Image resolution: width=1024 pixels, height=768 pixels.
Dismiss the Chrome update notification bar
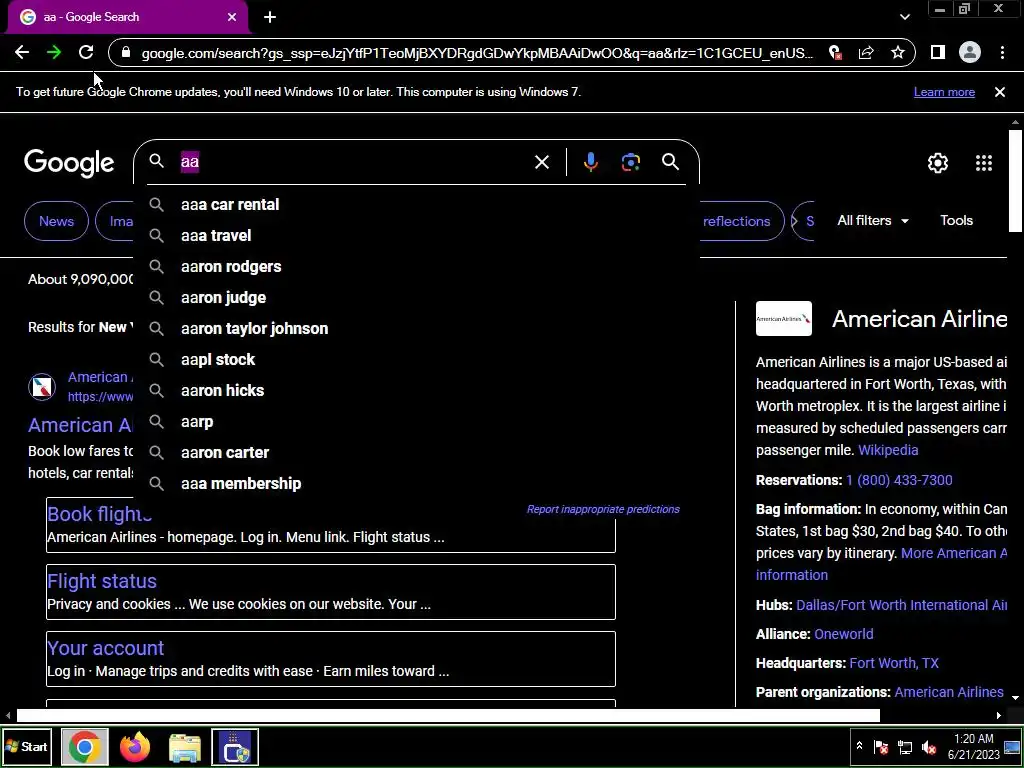point(999,92)
